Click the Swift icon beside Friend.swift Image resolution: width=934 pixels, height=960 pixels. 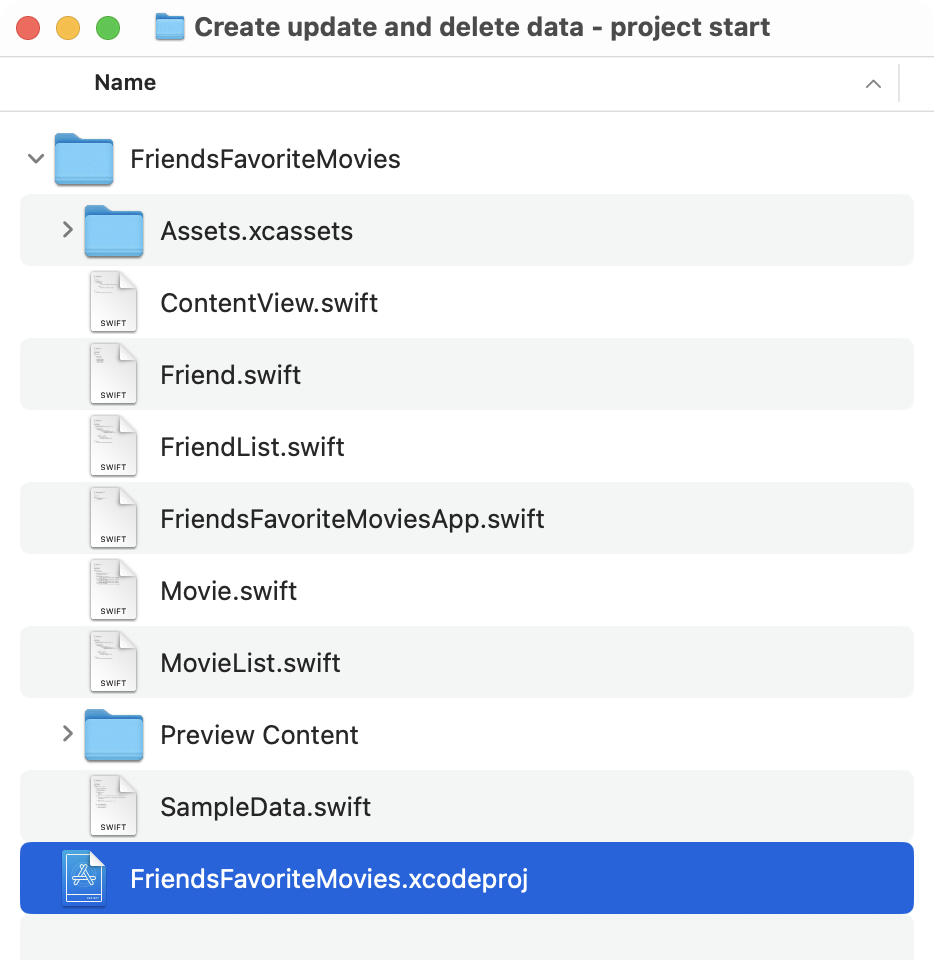pyautogui.click(x=113, y=374)
